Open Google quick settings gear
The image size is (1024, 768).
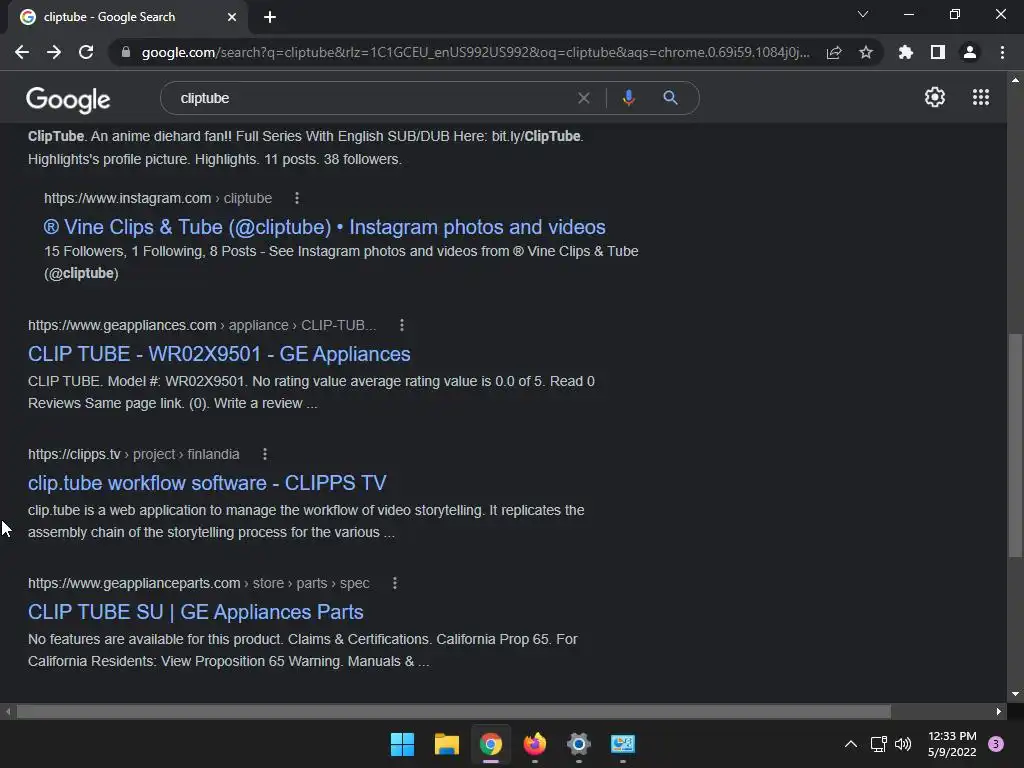935,97
